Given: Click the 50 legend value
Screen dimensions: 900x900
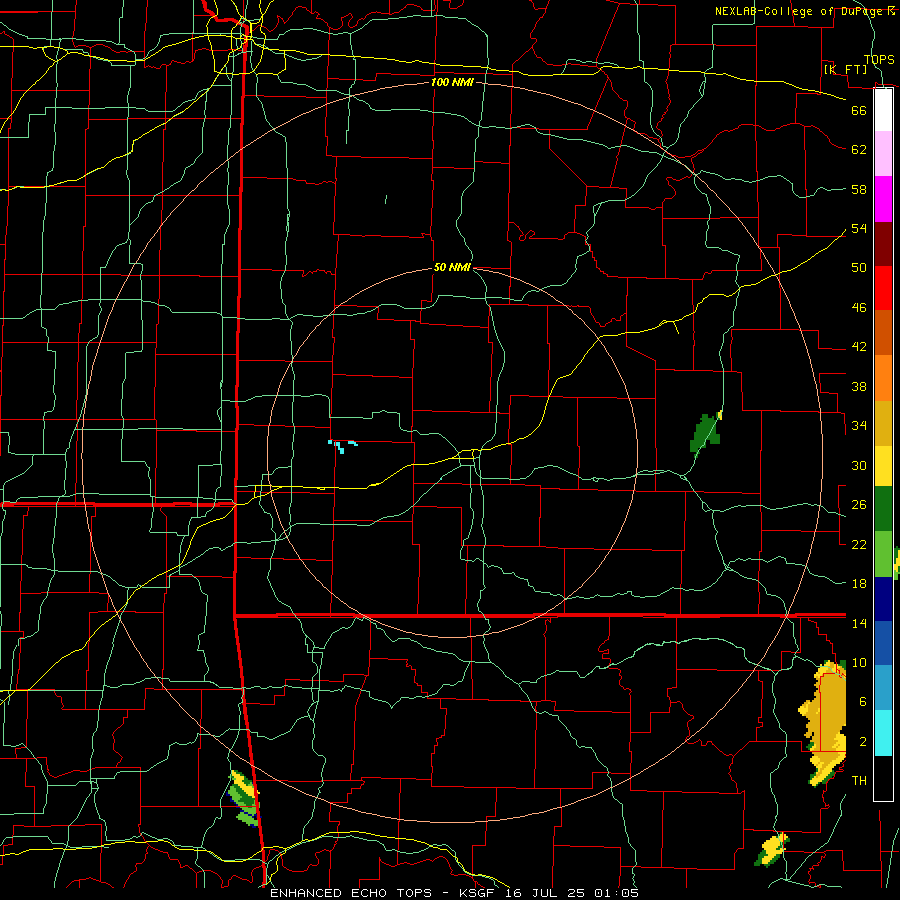Looking at the screenshot, I should tap(859, 267).
